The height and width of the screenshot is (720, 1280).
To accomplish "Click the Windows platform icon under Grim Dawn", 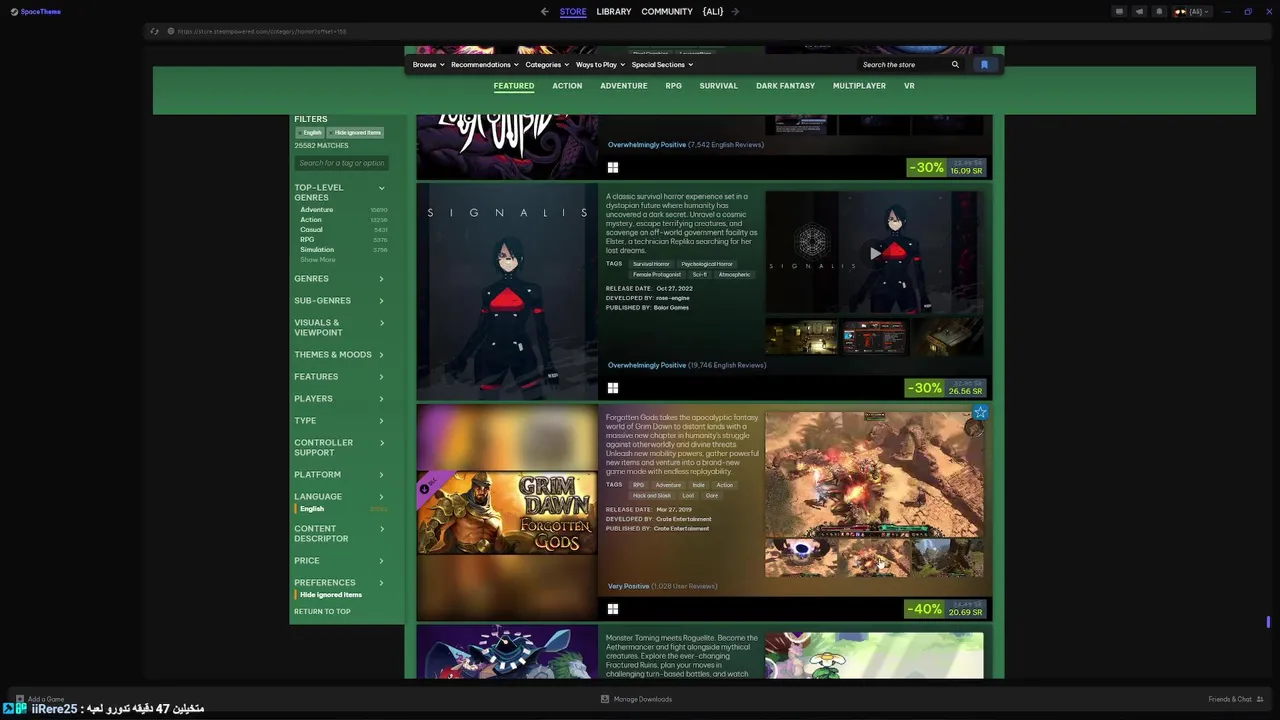I will (613, 608).
